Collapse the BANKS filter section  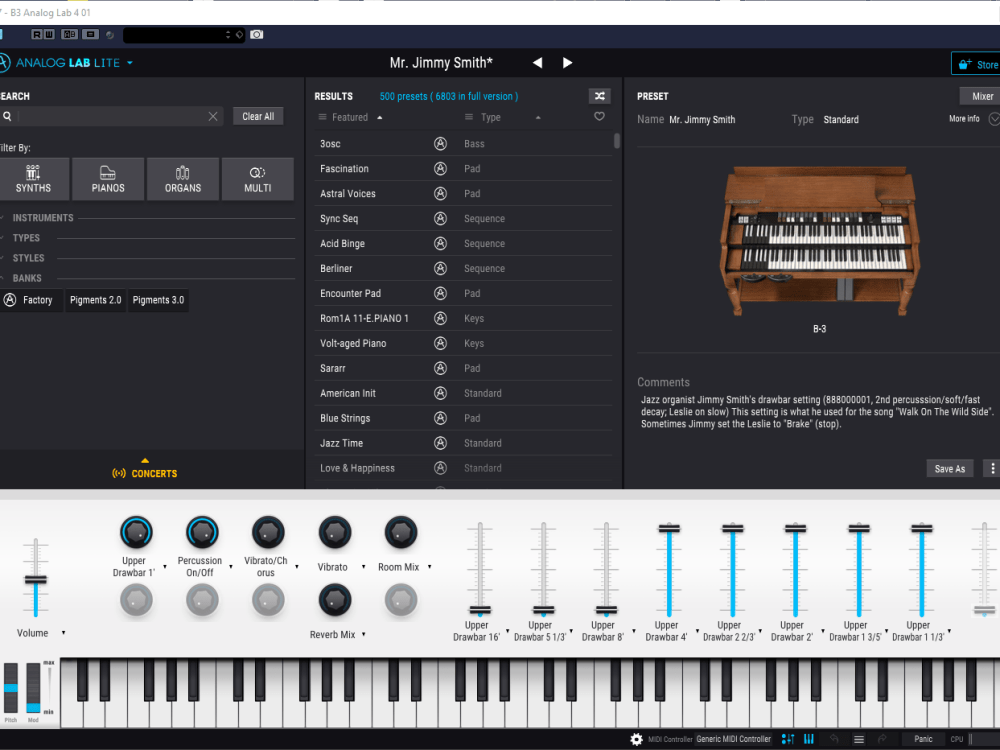[27, 279]
